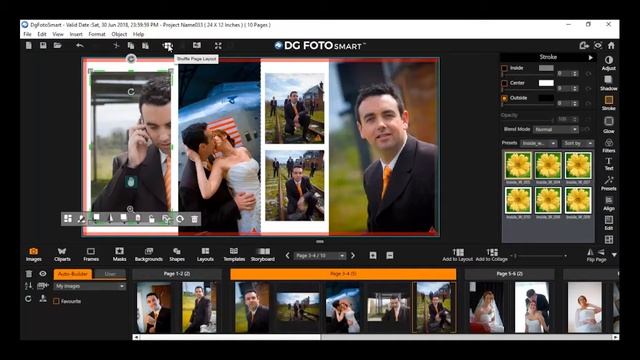Open the Filters panel icon
Screen dimensions: 640x360
[609, 145]
